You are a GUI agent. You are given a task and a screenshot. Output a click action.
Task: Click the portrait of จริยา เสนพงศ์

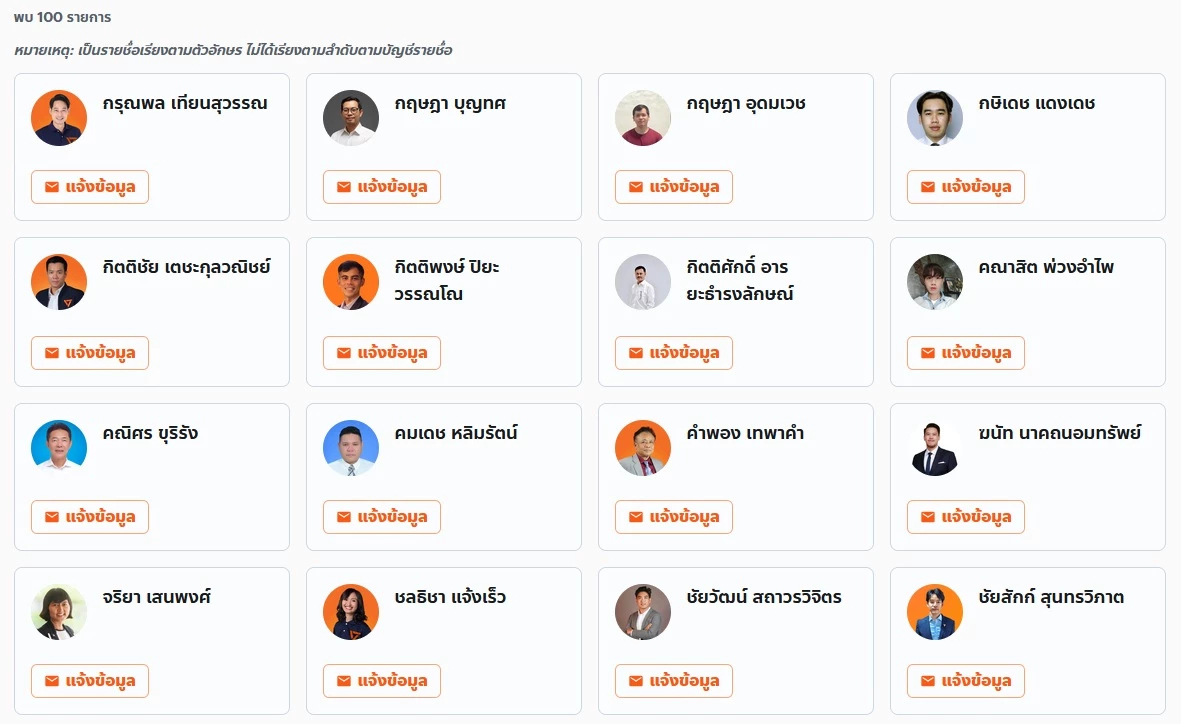(x=59, y=612)
